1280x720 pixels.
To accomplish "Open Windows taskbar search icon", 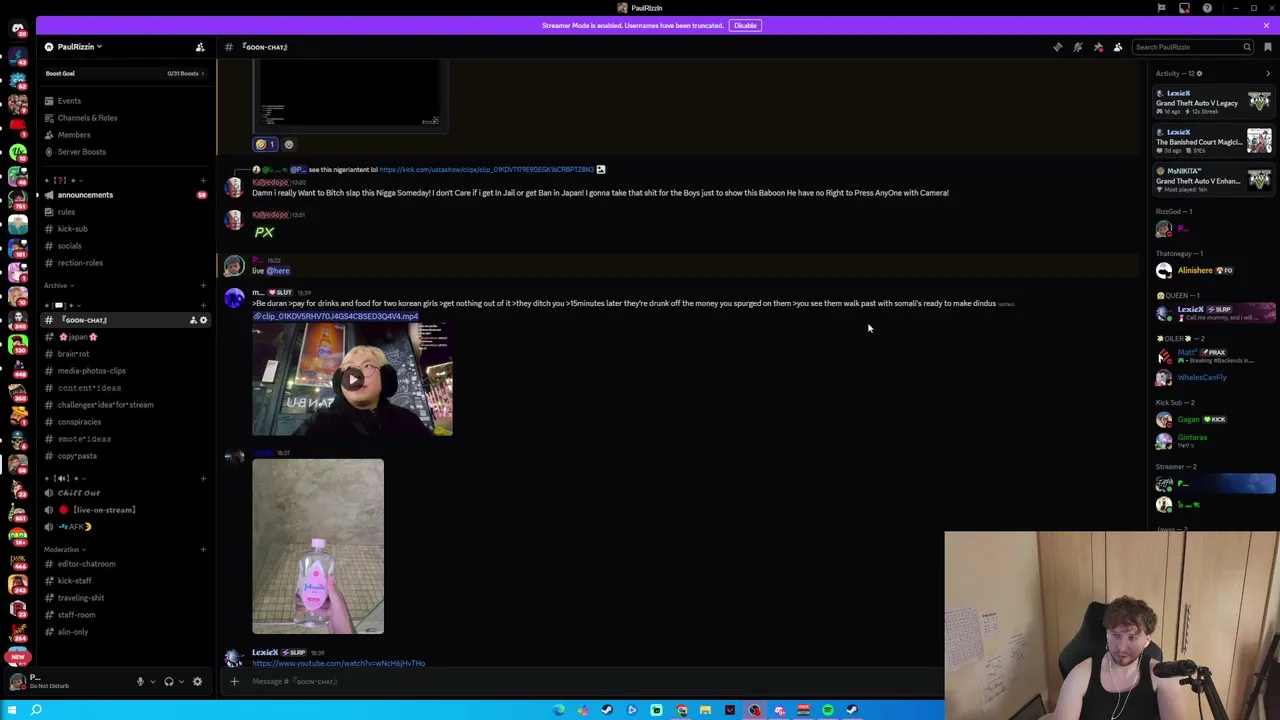I will pyautogui.click(x=36, y=710).
